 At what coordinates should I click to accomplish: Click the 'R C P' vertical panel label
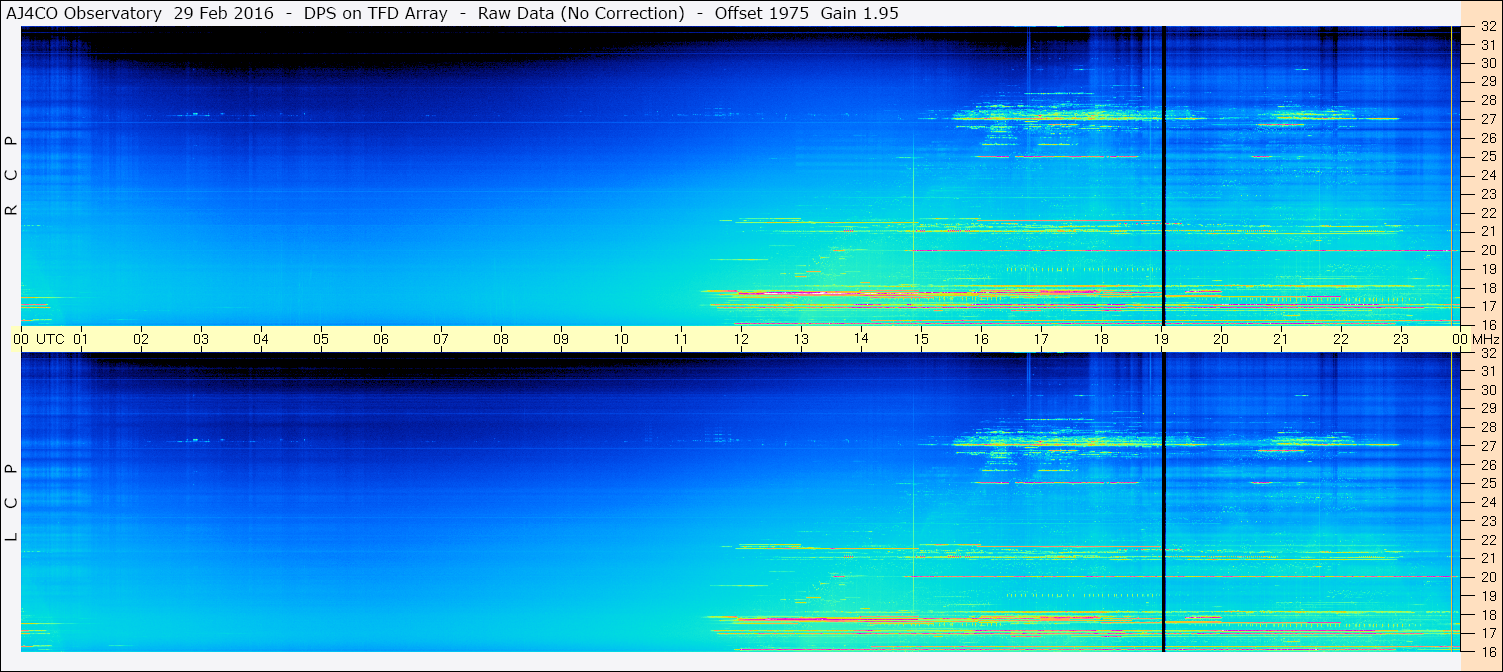point(11,176)
